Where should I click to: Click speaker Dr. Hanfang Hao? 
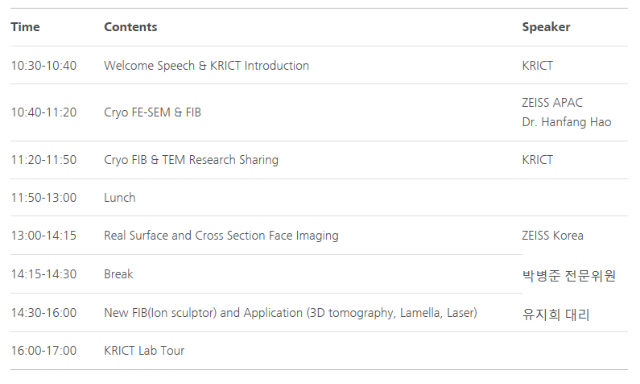[566, 122]
